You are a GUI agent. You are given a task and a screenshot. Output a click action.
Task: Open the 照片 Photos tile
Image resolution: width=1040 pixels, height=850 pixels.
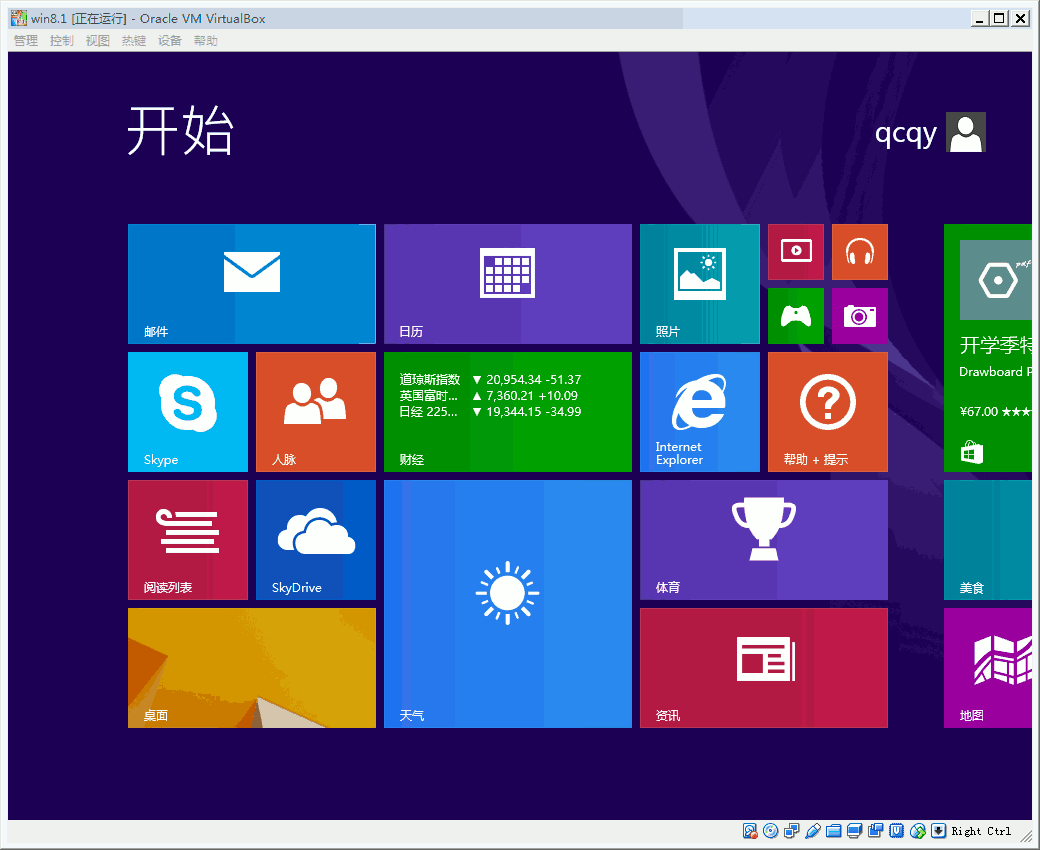(x=700, y=284)
